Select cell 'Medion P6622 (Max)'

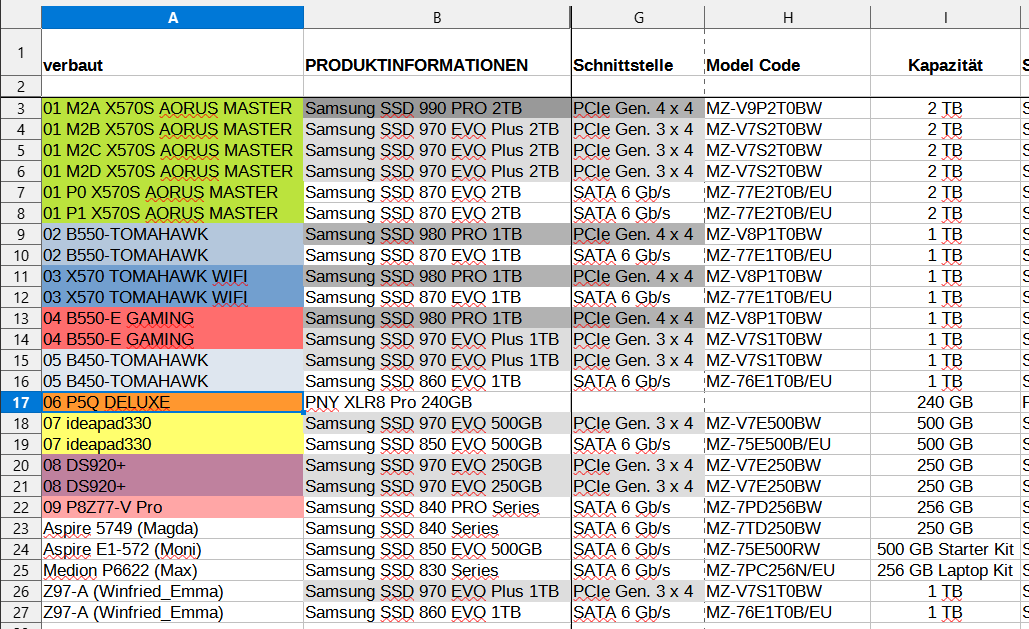tap(173, 571)
